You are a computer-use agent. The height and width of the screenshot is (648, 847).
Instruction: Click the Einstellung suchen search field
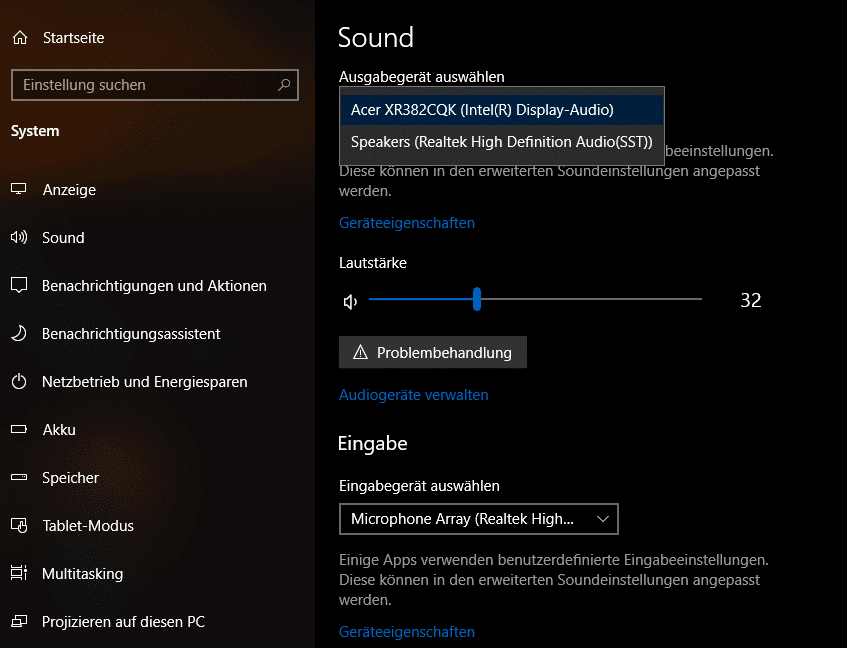click(154, 85)
